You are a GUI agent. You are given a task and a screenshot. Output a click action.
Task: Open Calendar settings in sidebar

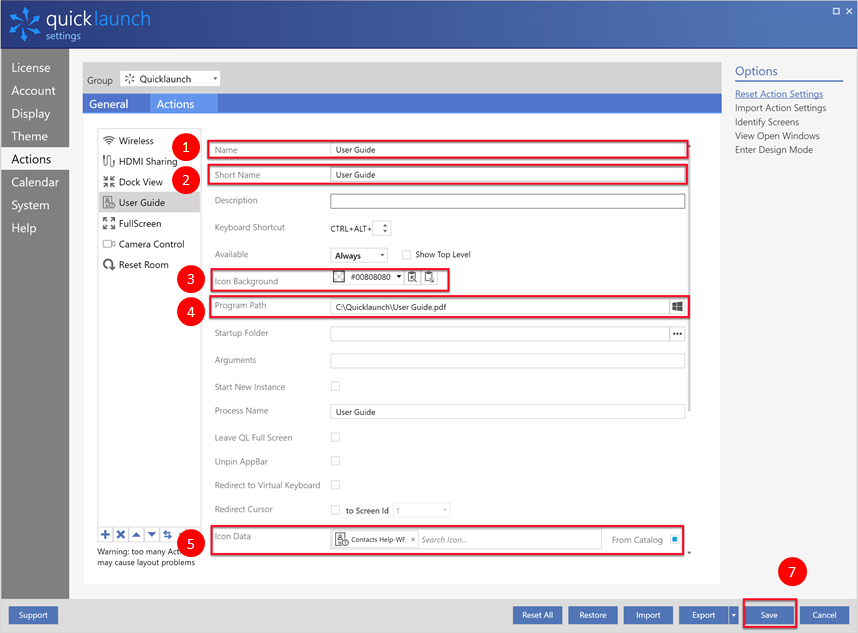35,182
